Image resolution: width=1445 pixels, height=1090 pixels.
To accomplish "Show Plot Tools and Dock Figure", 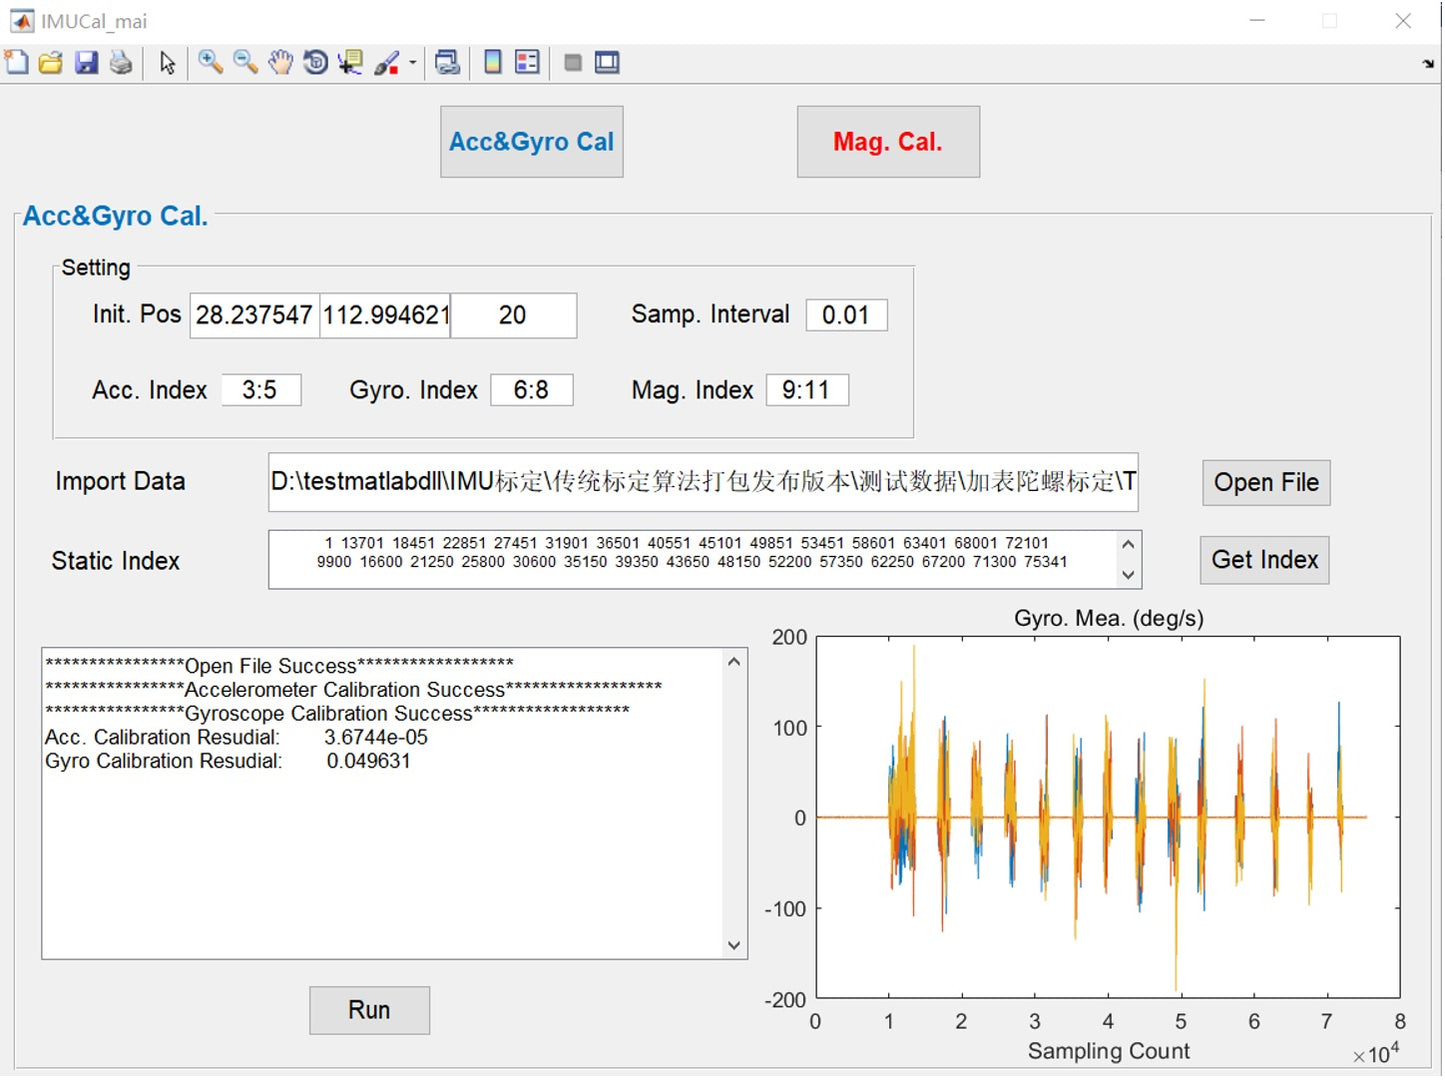I will (606, 62).
